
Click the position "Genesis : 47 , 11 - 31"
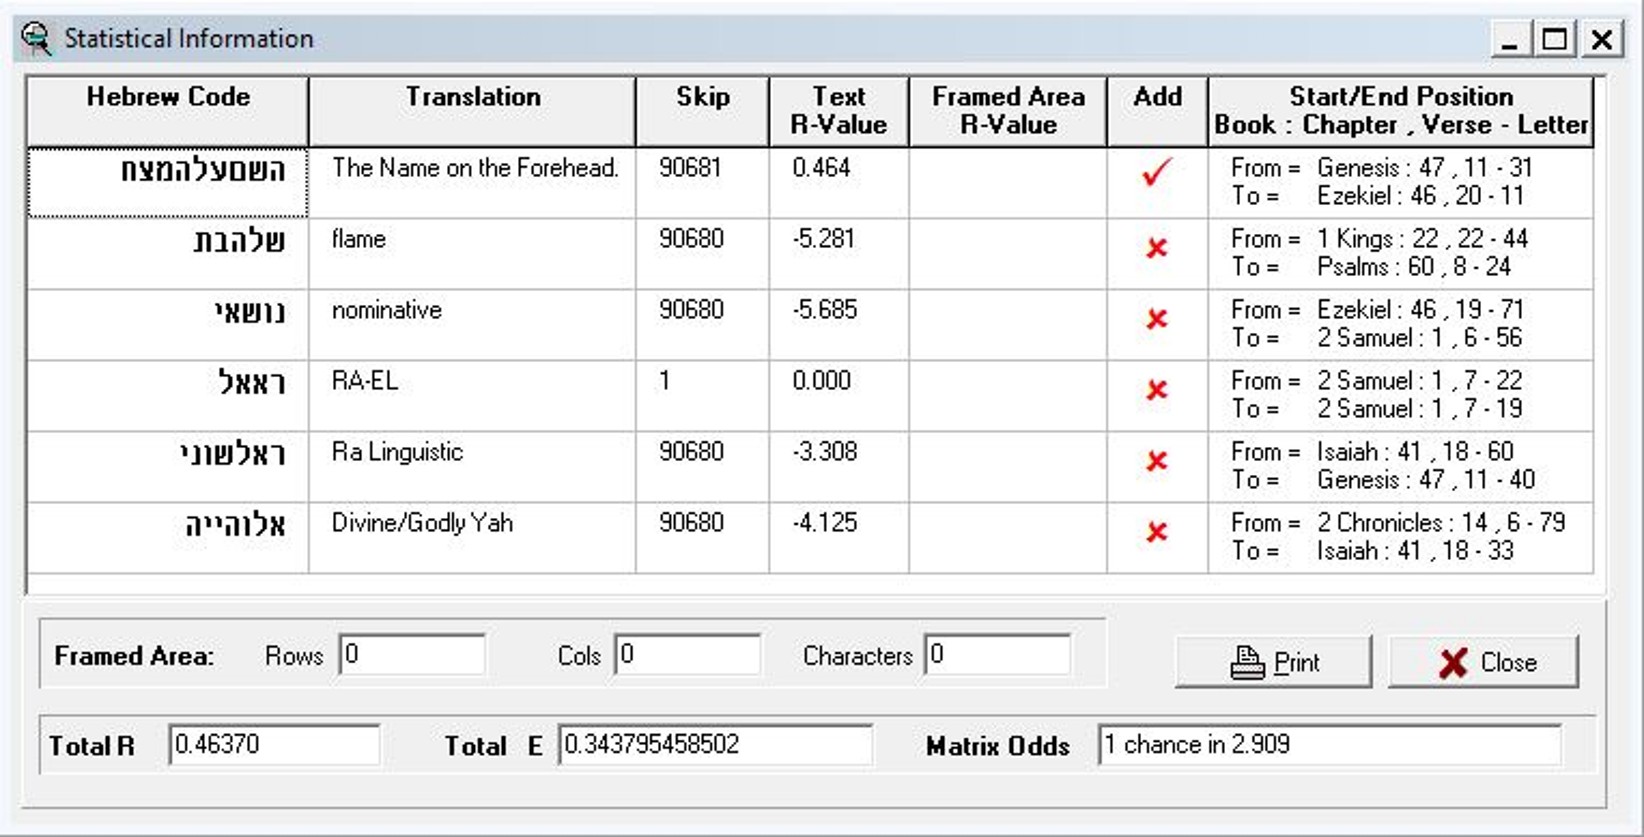point(1425,168)
